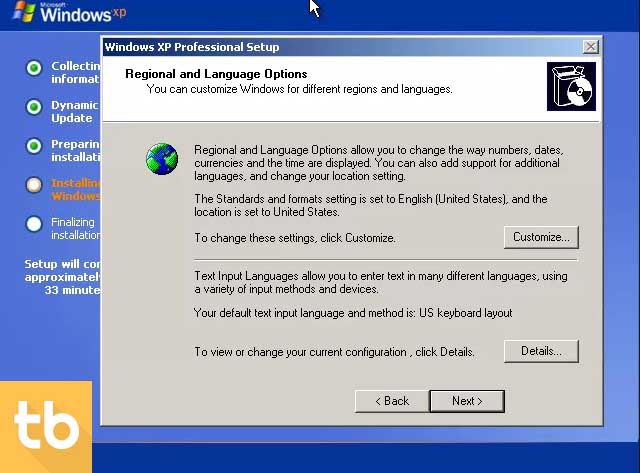Click the Customize... button

click(x=541, y=237)
